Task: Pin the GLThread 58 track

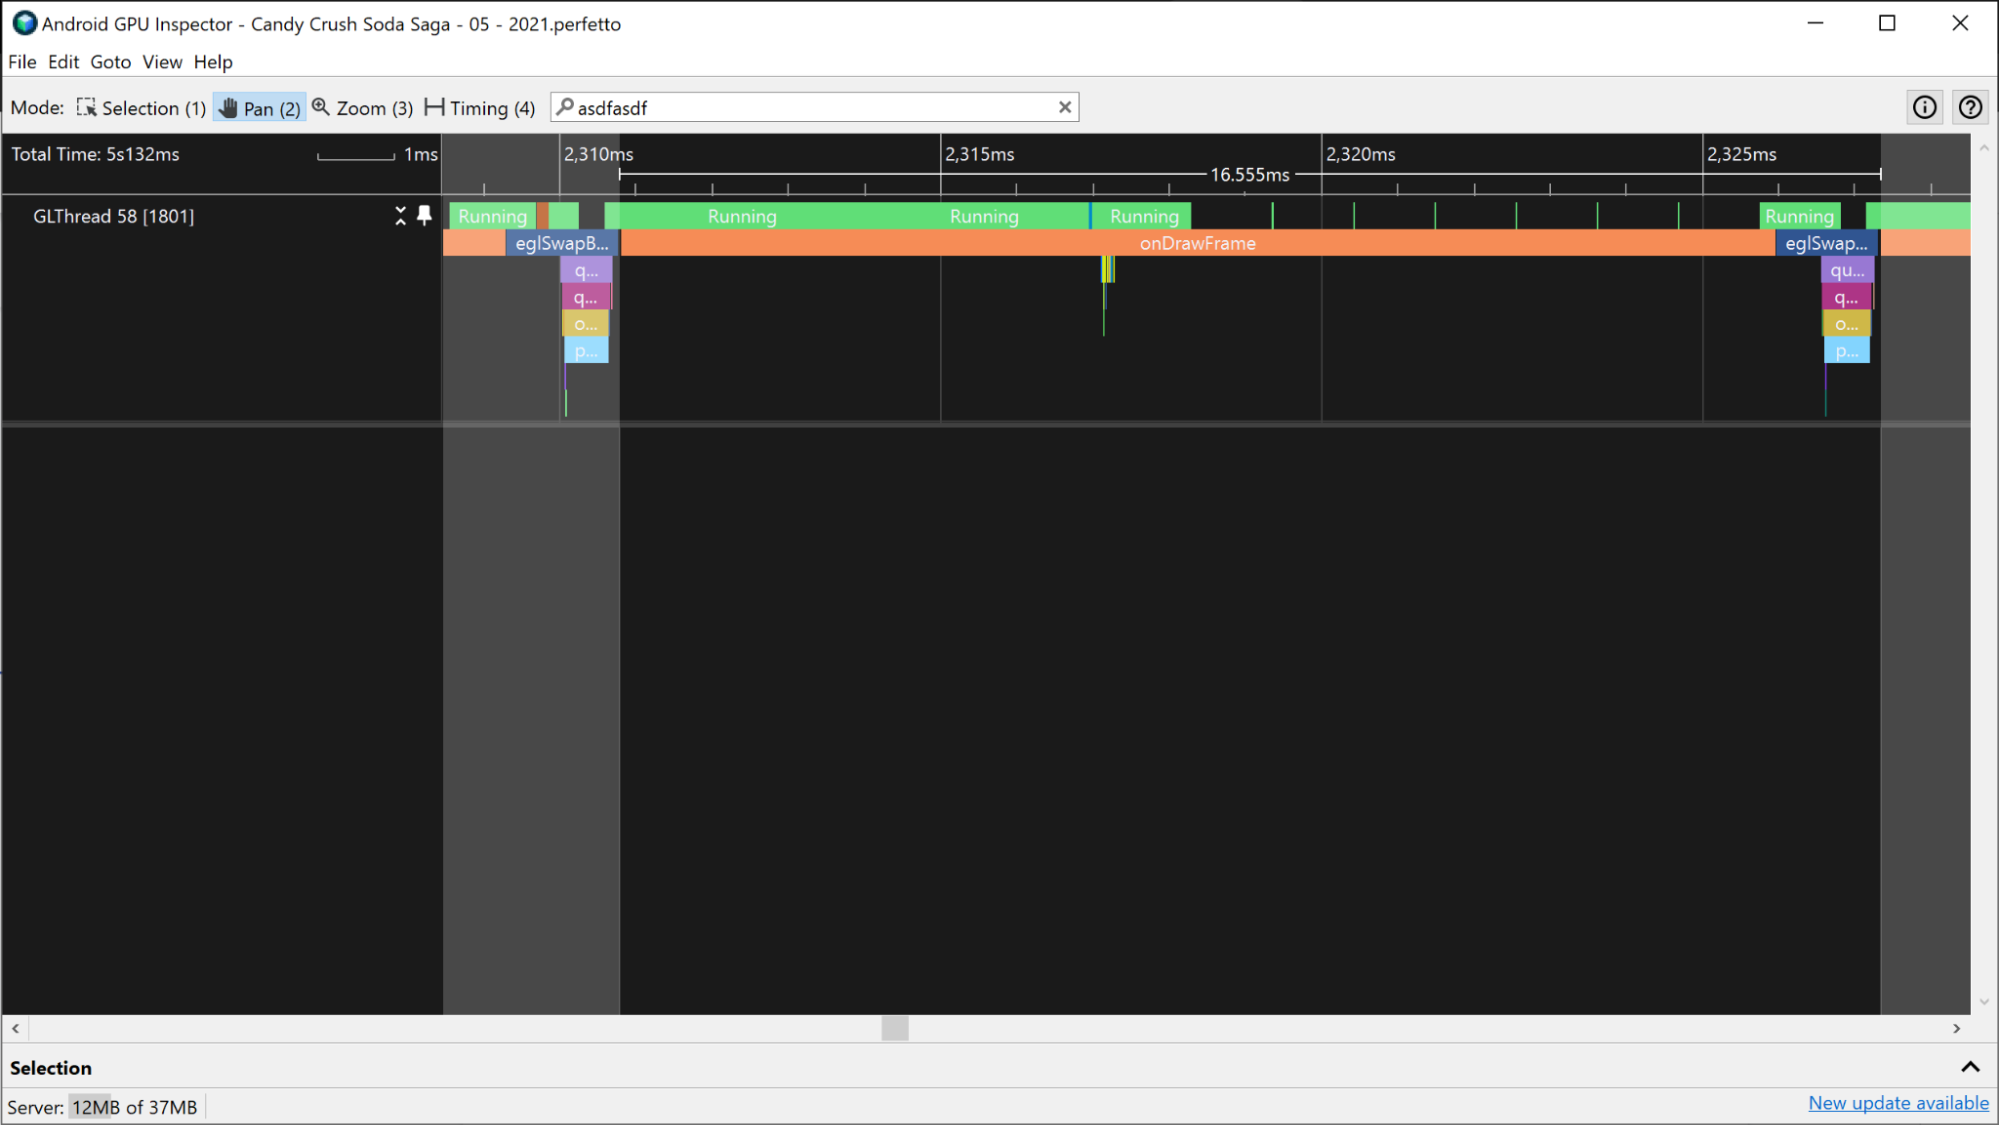Action: tap(426, 216)
